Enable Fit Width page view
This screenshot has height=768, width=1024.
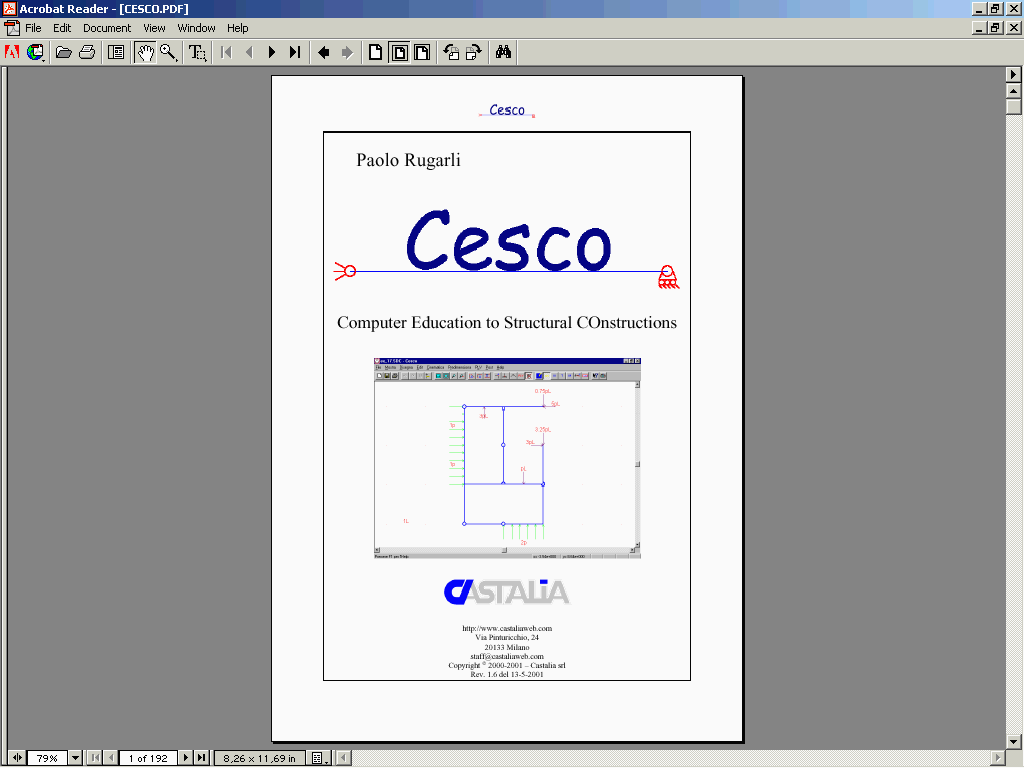[x=422, y=52]
